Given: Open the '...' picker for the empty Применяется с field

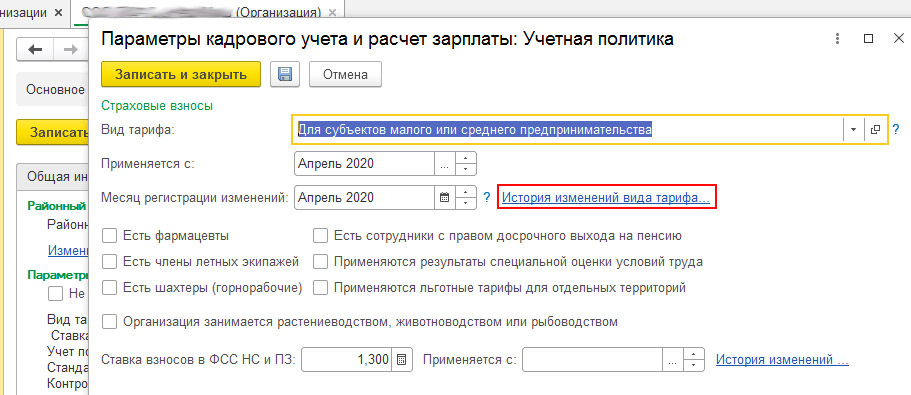Looking at the screenshot, I should 672,360.
